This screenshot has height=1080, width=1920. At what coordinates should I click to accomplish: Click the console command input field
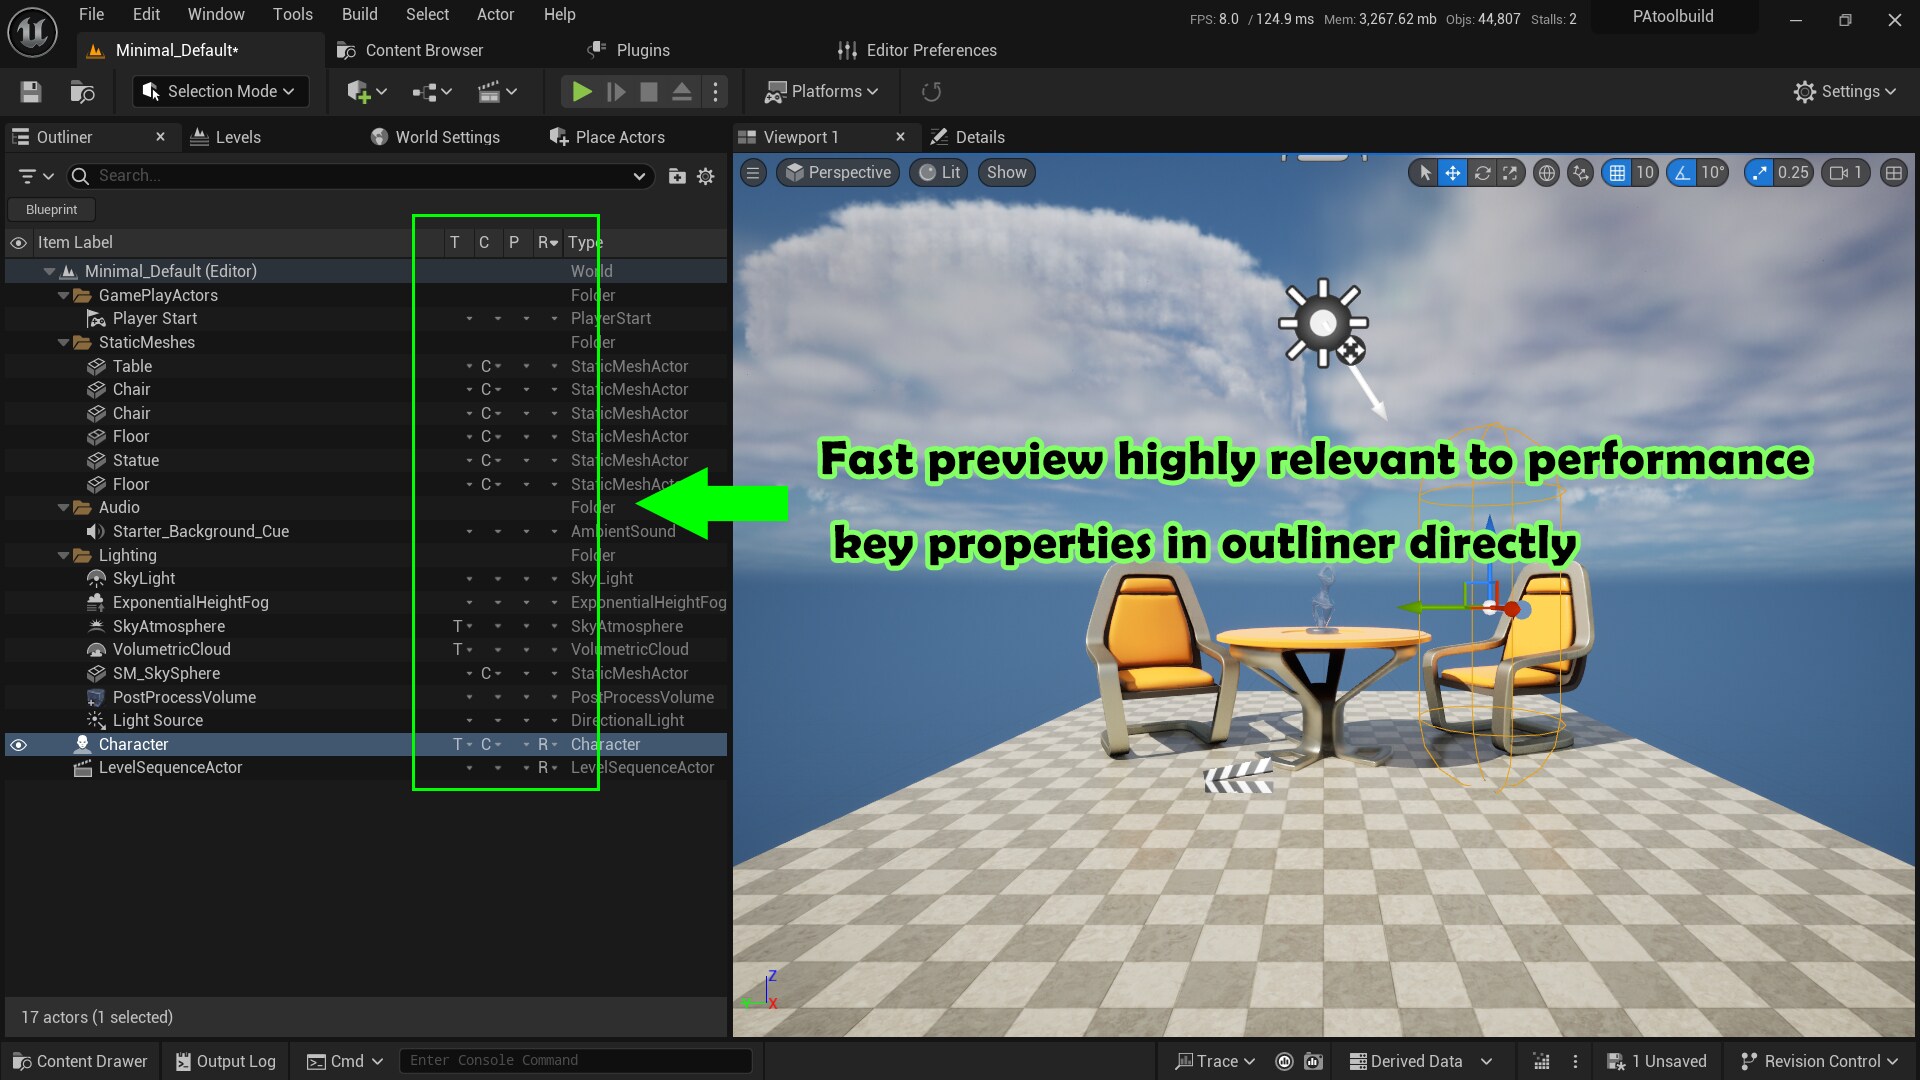coord(575,1060)
